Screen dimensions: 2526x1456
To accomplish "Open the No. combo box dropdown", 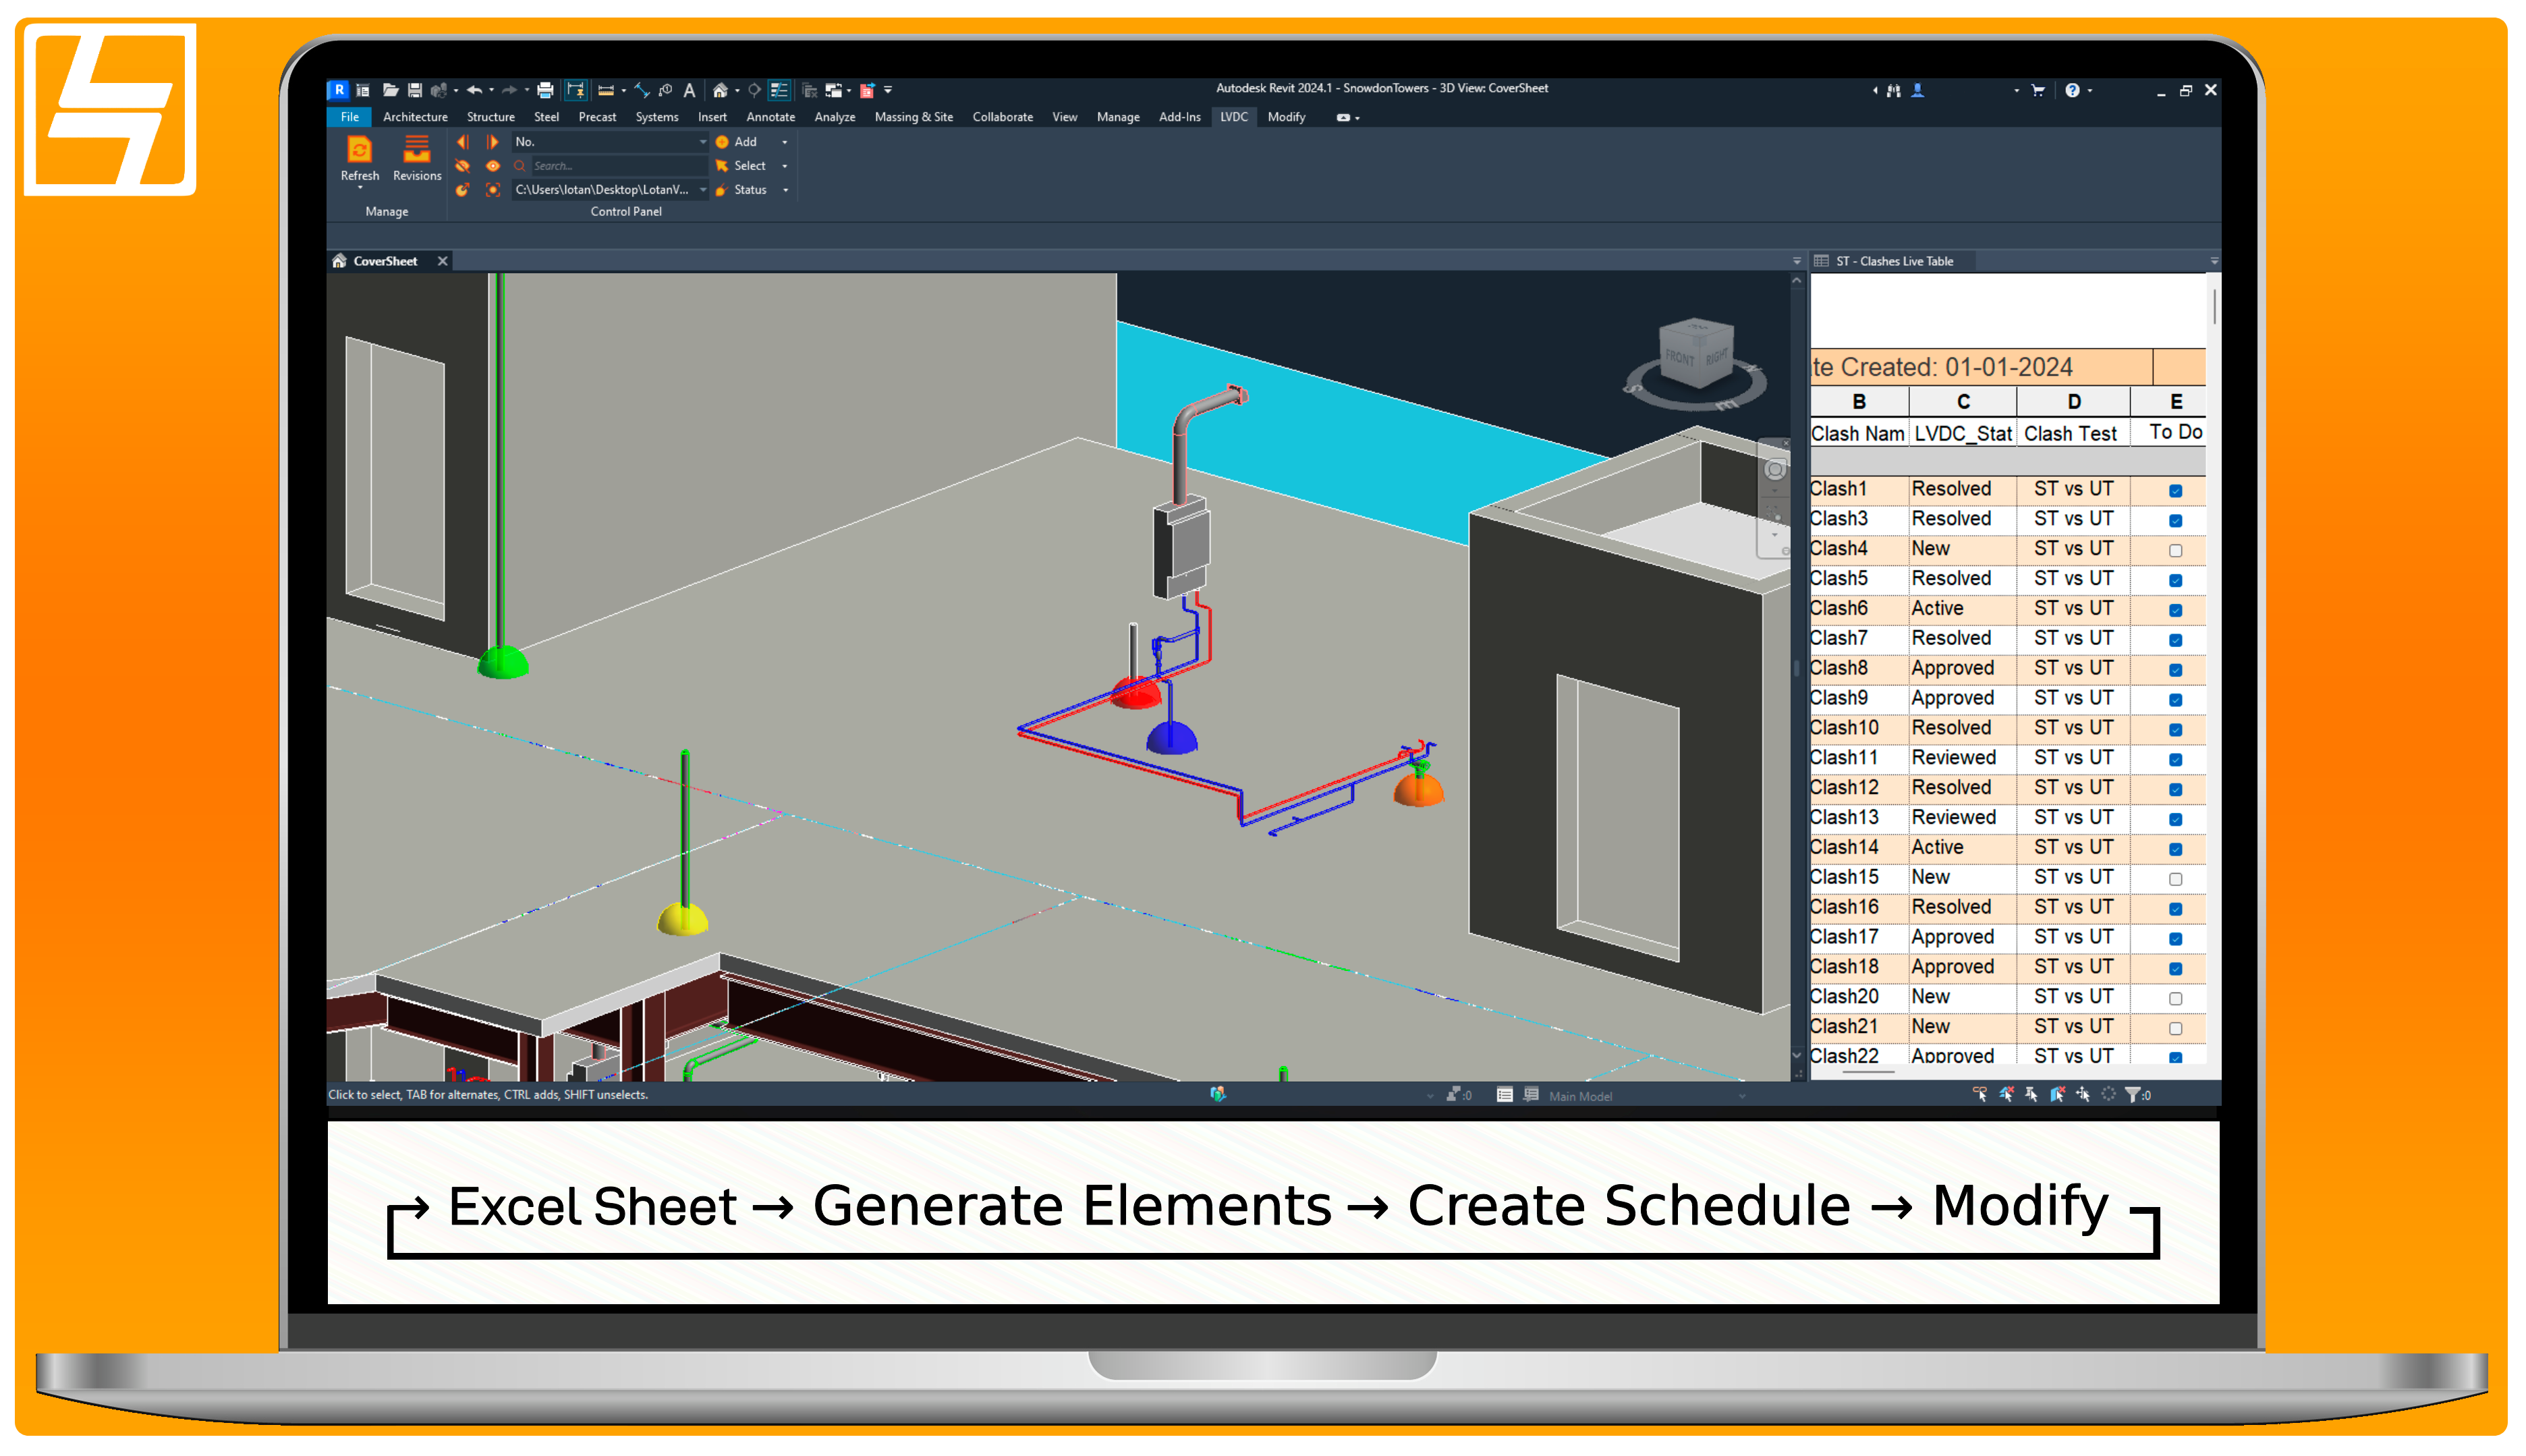I will click(x=702, y=142).
